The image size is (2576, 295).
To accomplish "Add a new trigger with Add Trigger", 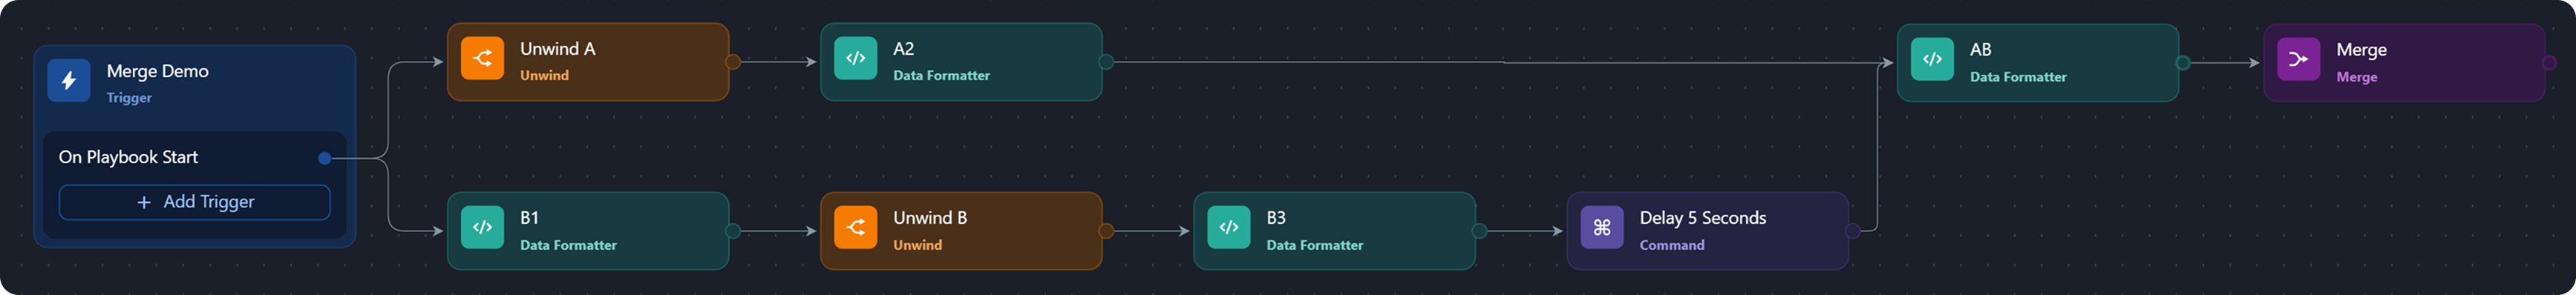I will 195,202.
